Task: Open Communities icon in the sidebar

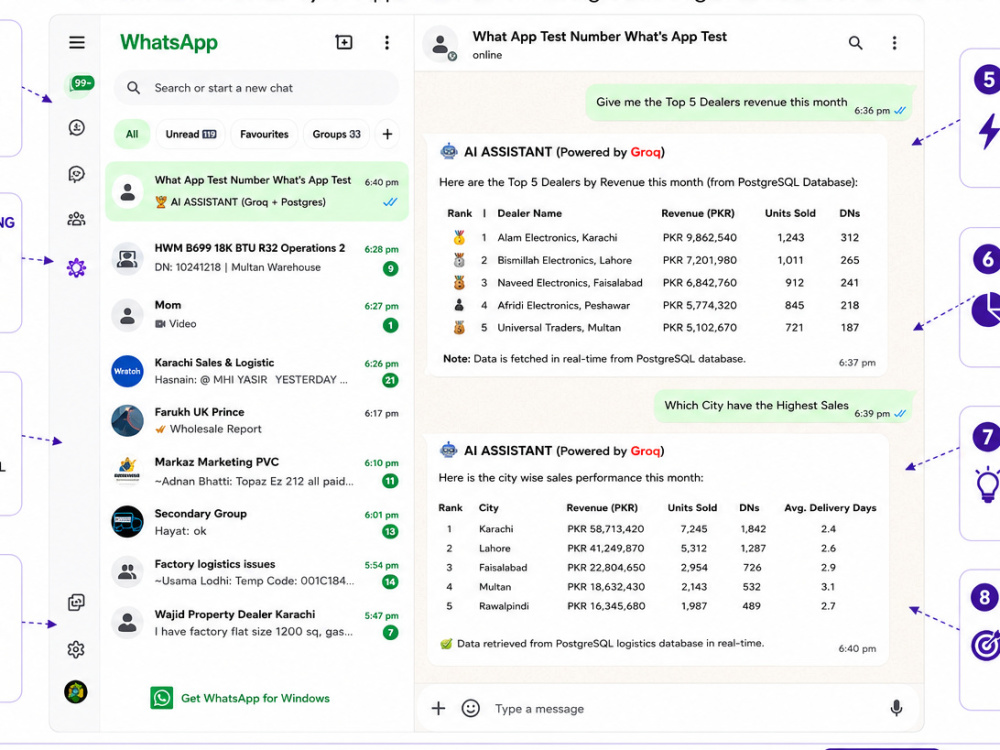Action: click(x=77, y=220)
